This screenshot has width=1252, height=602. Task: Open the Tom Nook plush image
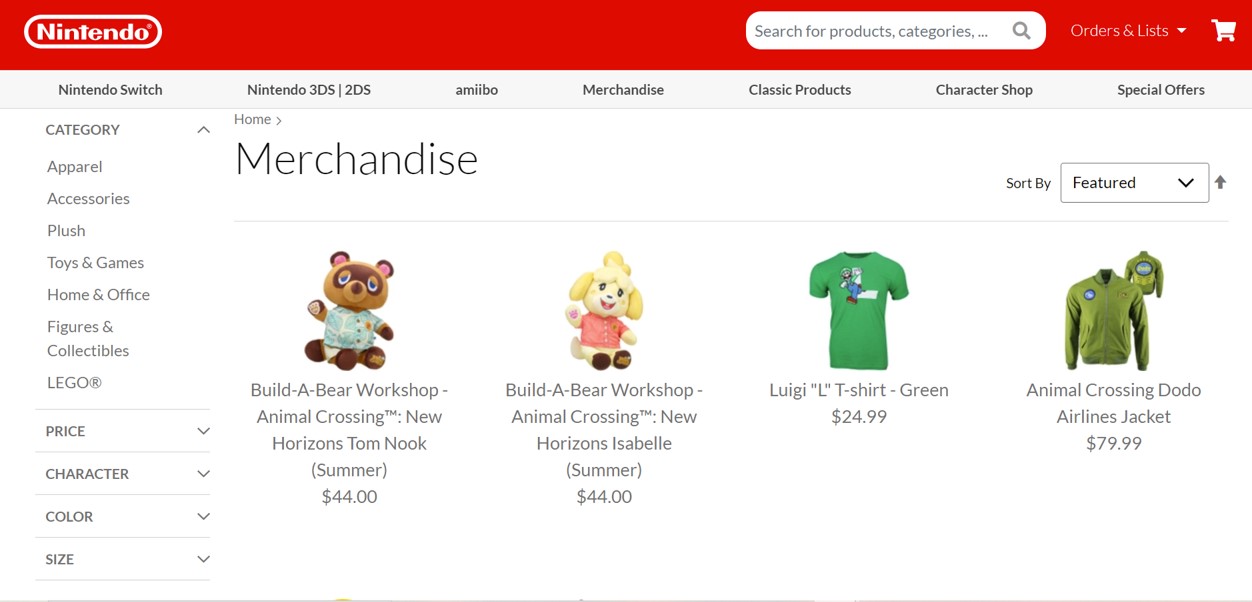click(349, 310)
